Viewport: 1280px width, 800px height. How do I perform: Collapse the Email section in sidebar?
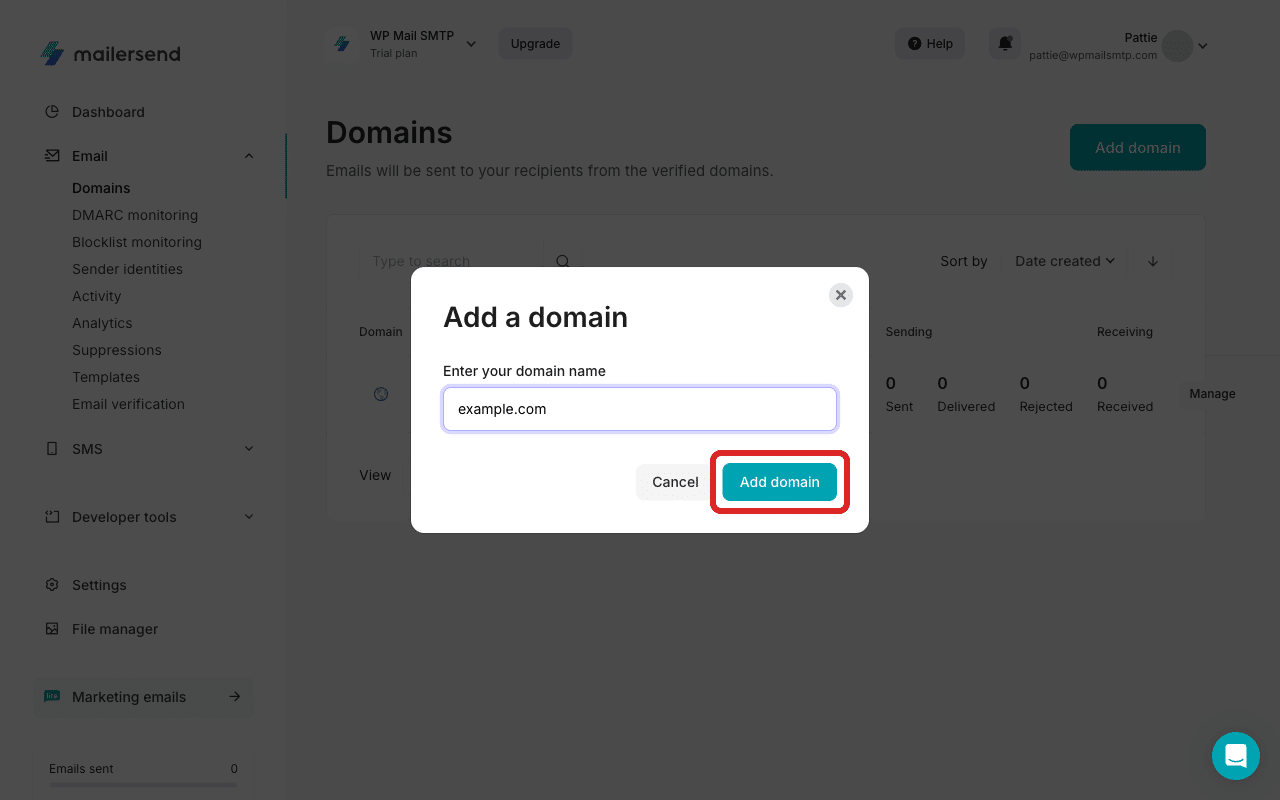point(248,155)
